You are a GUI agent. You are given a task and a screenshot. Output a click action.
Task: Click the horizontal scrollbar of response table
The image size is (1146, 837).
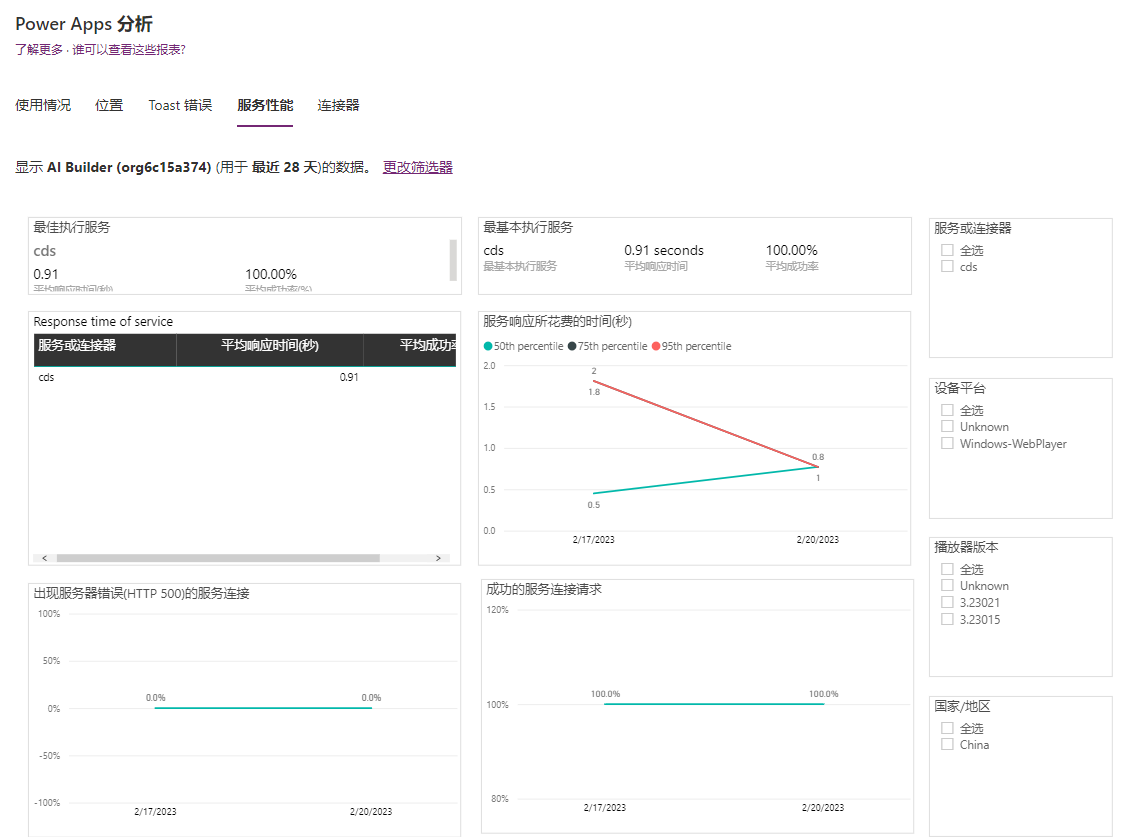click(x=218, y=558)
